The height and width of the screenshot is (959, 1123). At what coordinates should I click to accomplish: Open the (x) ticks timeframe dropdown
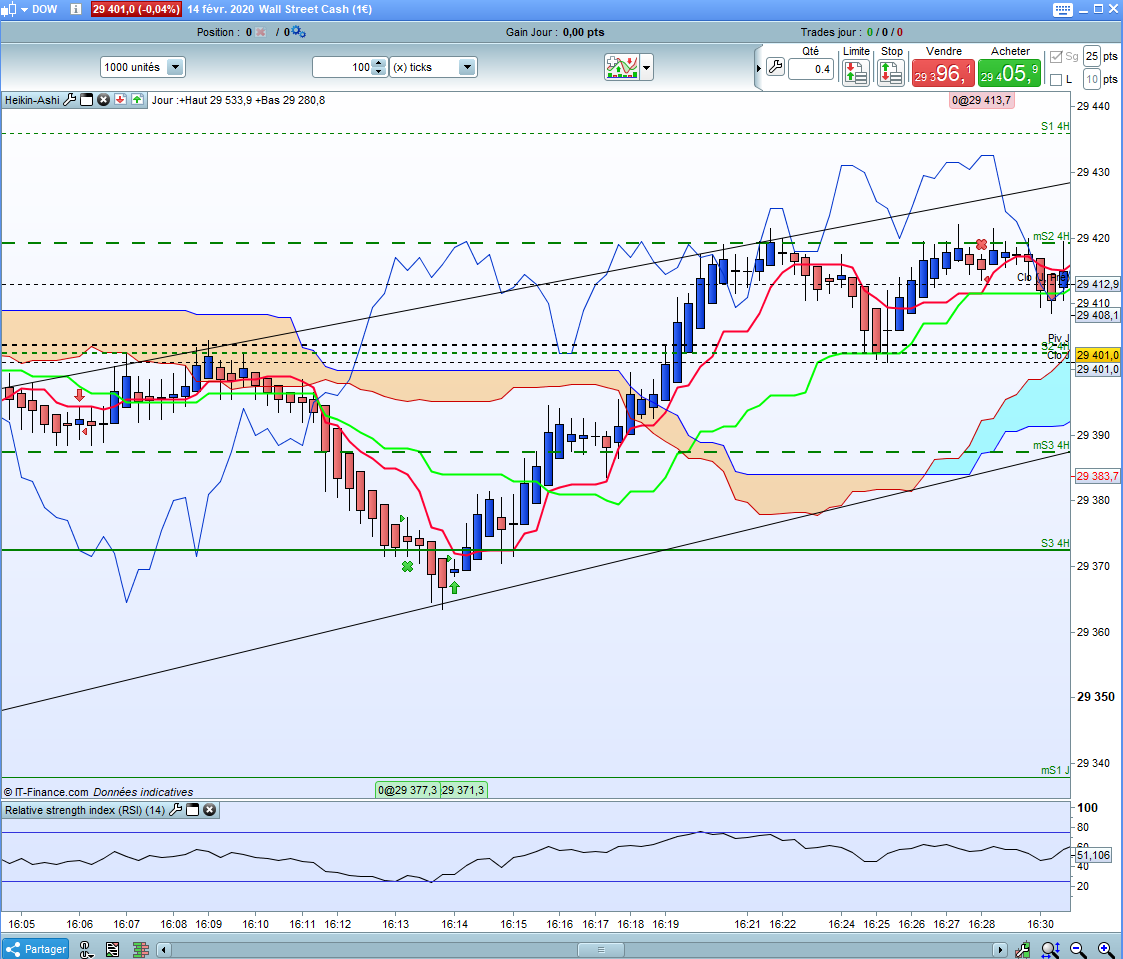point(433,67)
